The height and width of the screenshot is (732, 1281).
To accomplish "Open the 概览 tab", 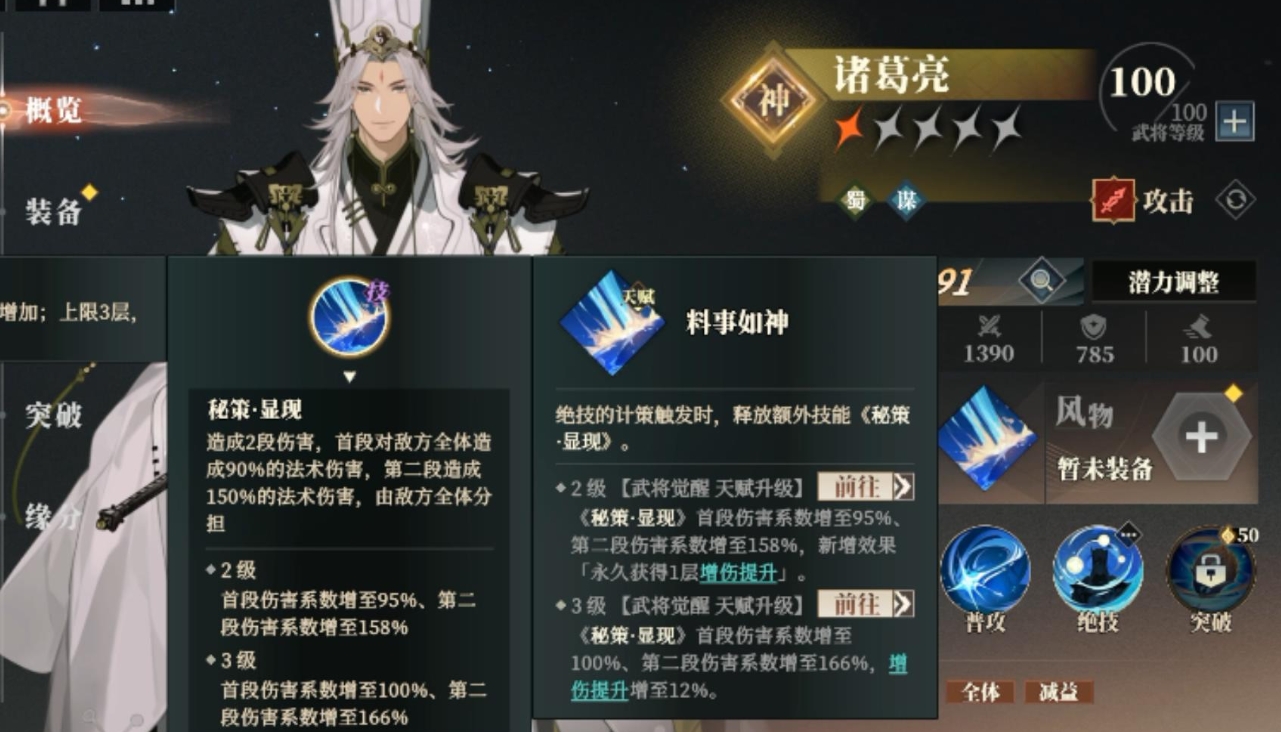I will click(x=53, y=110).
